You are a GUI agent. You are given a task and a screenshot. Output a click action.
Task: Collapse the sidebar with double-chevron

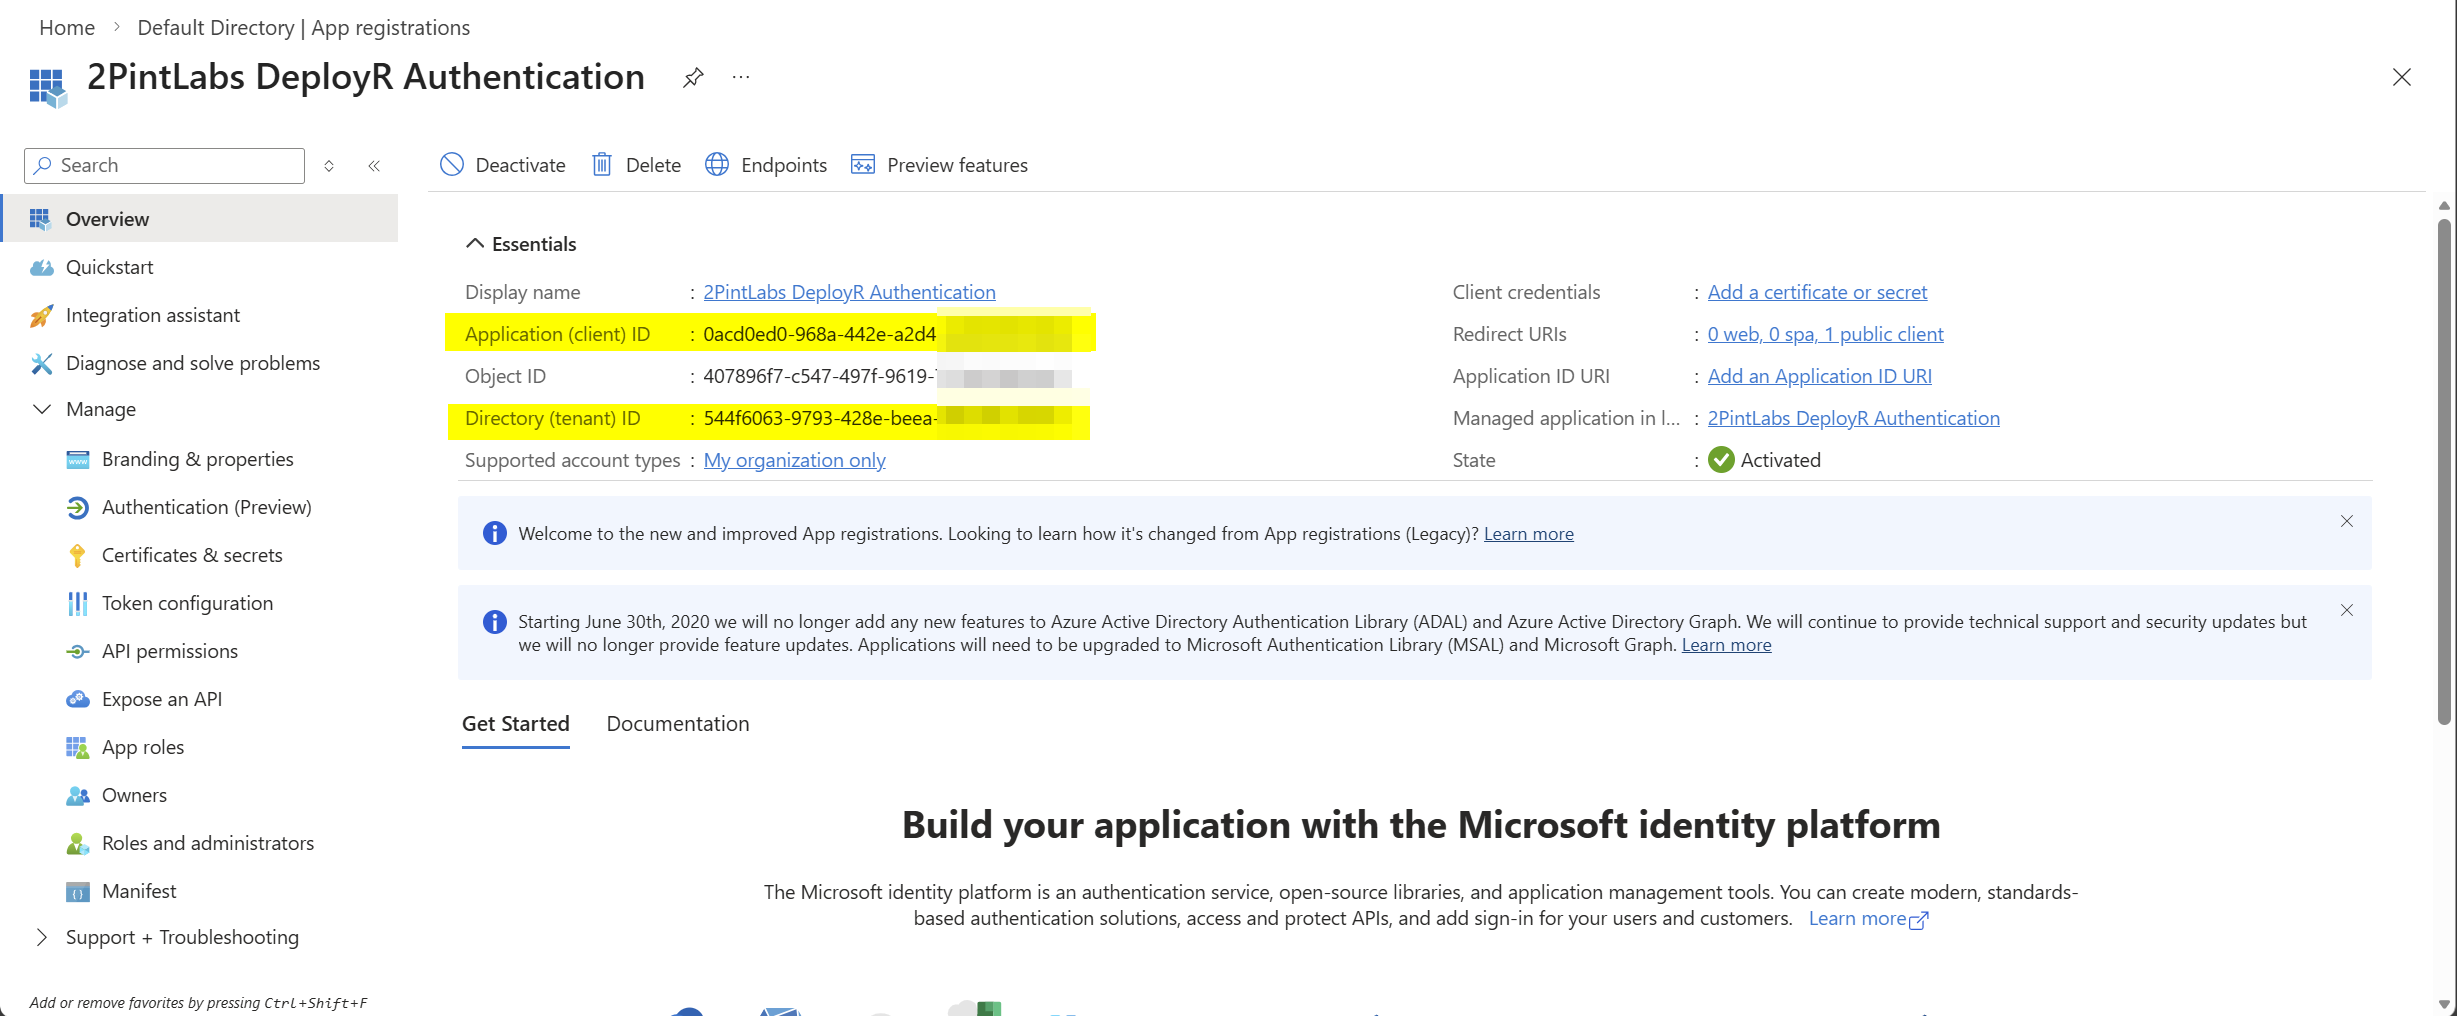pyautogui.click(x=374, y=166)
